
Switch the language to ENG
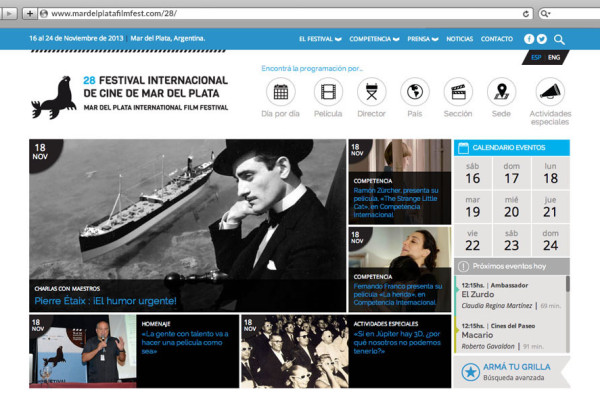click(554, 57)
